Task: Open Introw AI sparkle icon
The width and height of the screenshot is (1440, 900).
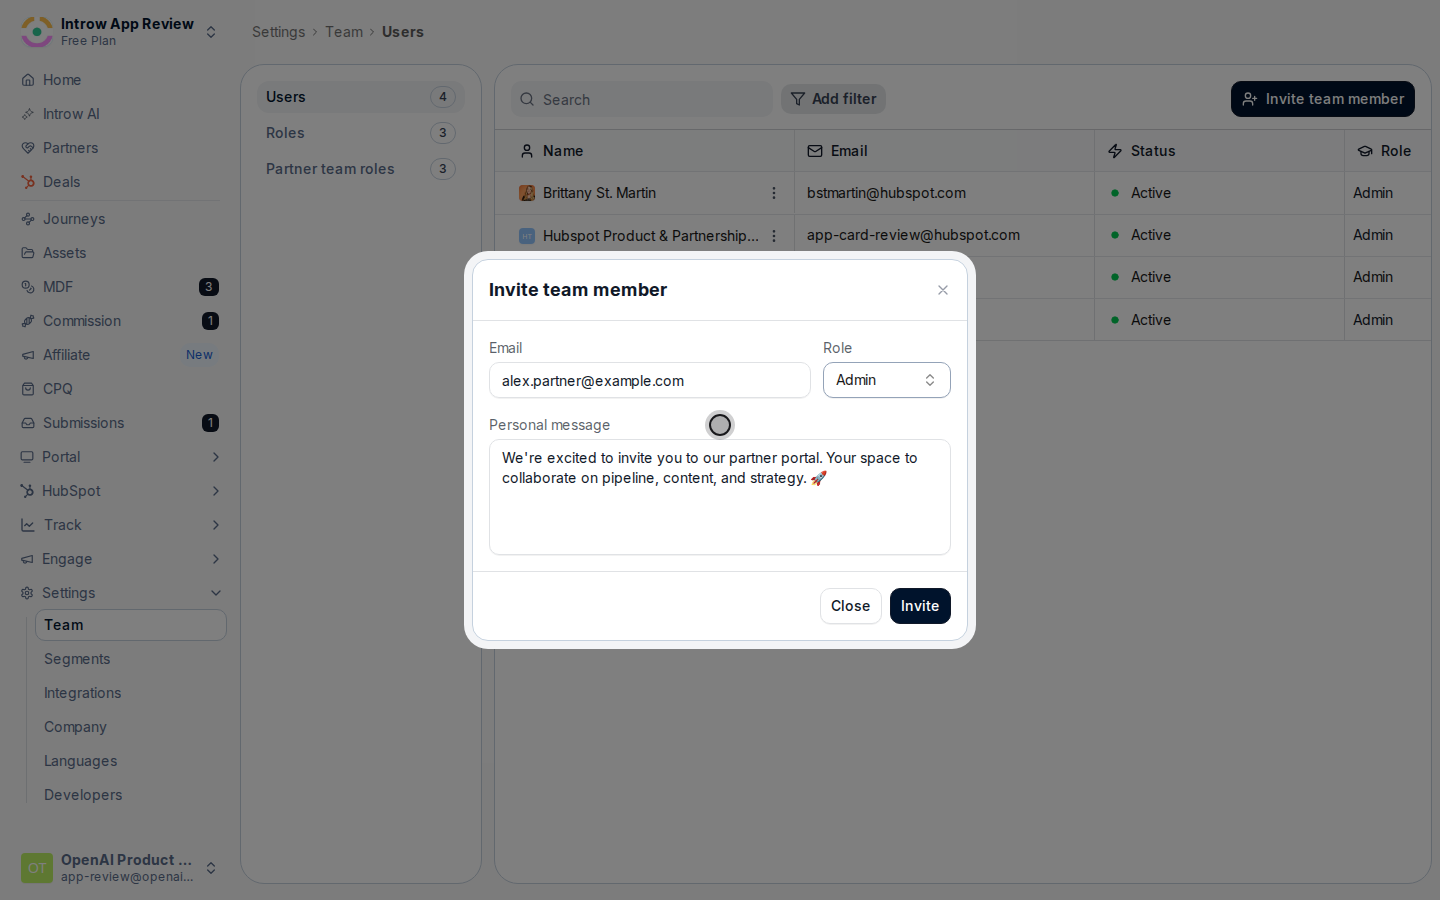Action: click(x=28, y=114)
